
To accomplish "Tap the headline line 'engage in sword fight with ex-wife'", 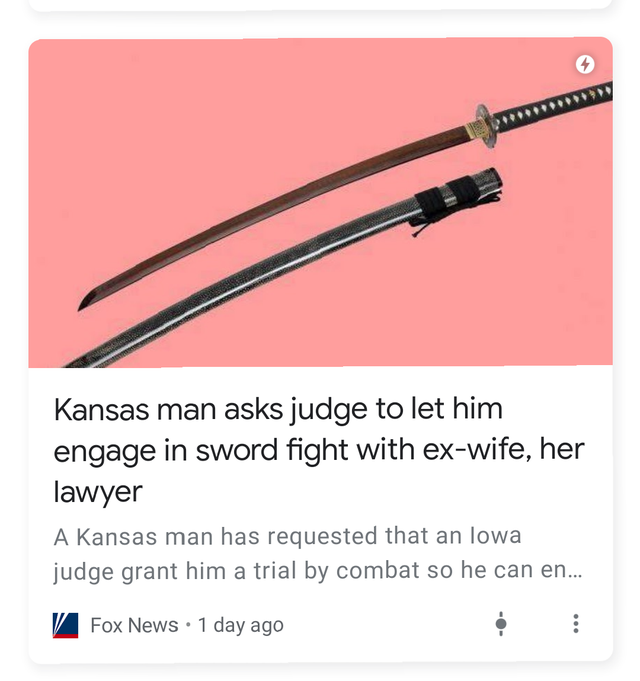I will pyautogui.click(x=319, y=450).
